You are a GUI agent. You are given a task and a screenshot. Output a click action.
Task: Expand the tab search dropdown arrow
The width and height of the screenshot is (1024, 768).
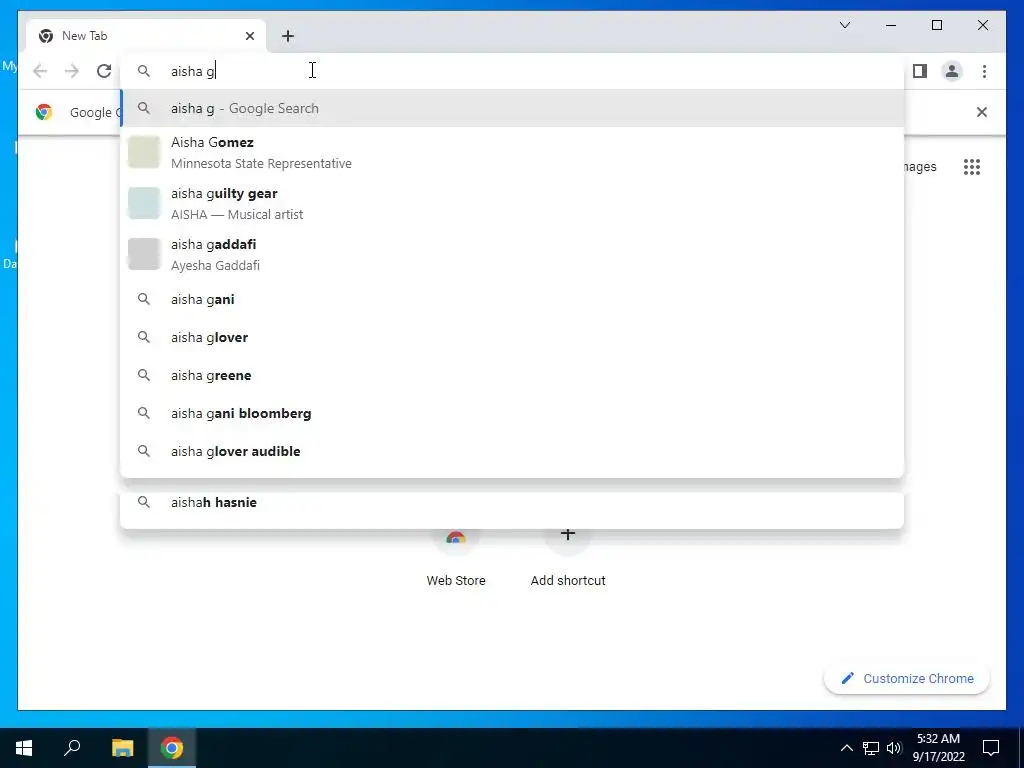click(845, 25)
